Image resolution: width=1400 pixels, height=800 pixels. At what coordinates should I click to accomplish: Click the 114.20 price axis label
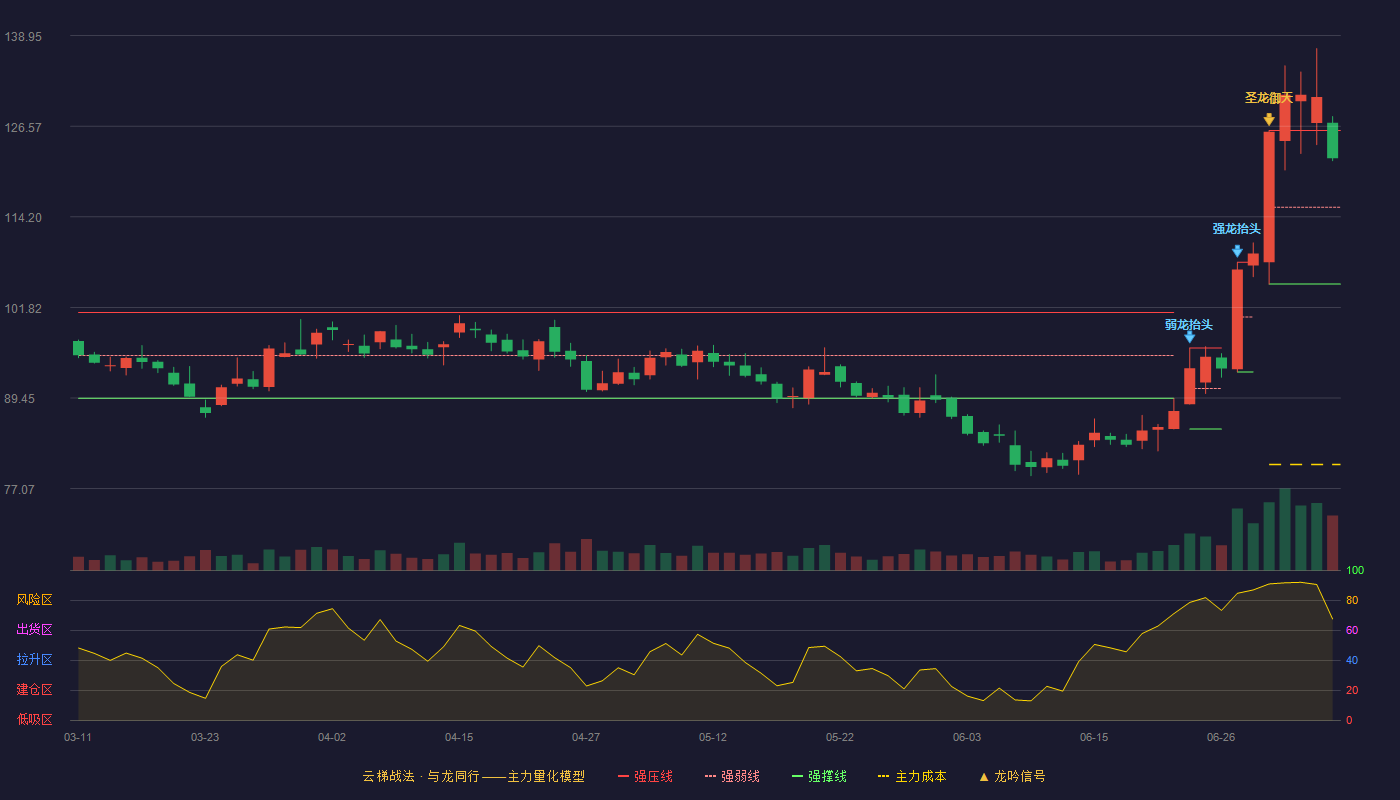tap(22, 218)
